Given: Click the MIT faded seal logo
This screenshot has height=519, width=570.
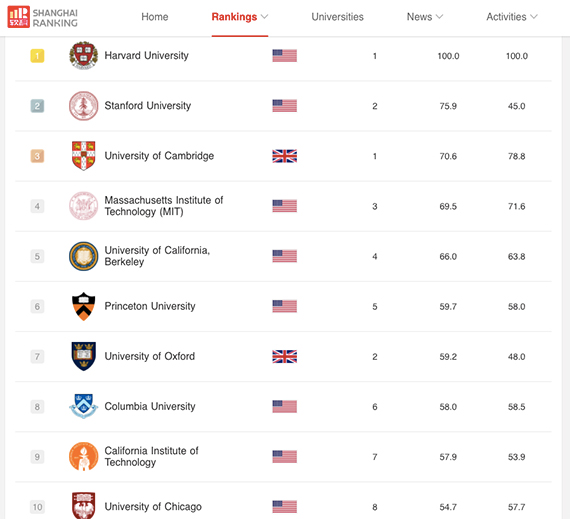Looking at the screenshot, I should click(84, 206).
